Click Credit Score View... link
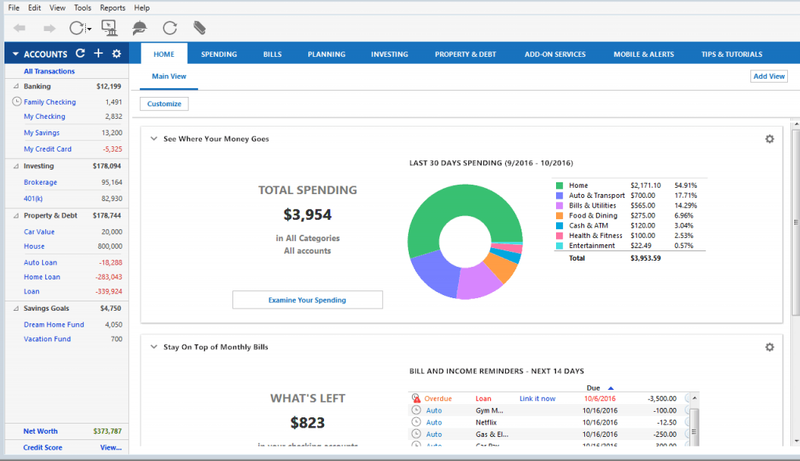Image resolution: width=800 pixels, height=461 pixels. 111,447
